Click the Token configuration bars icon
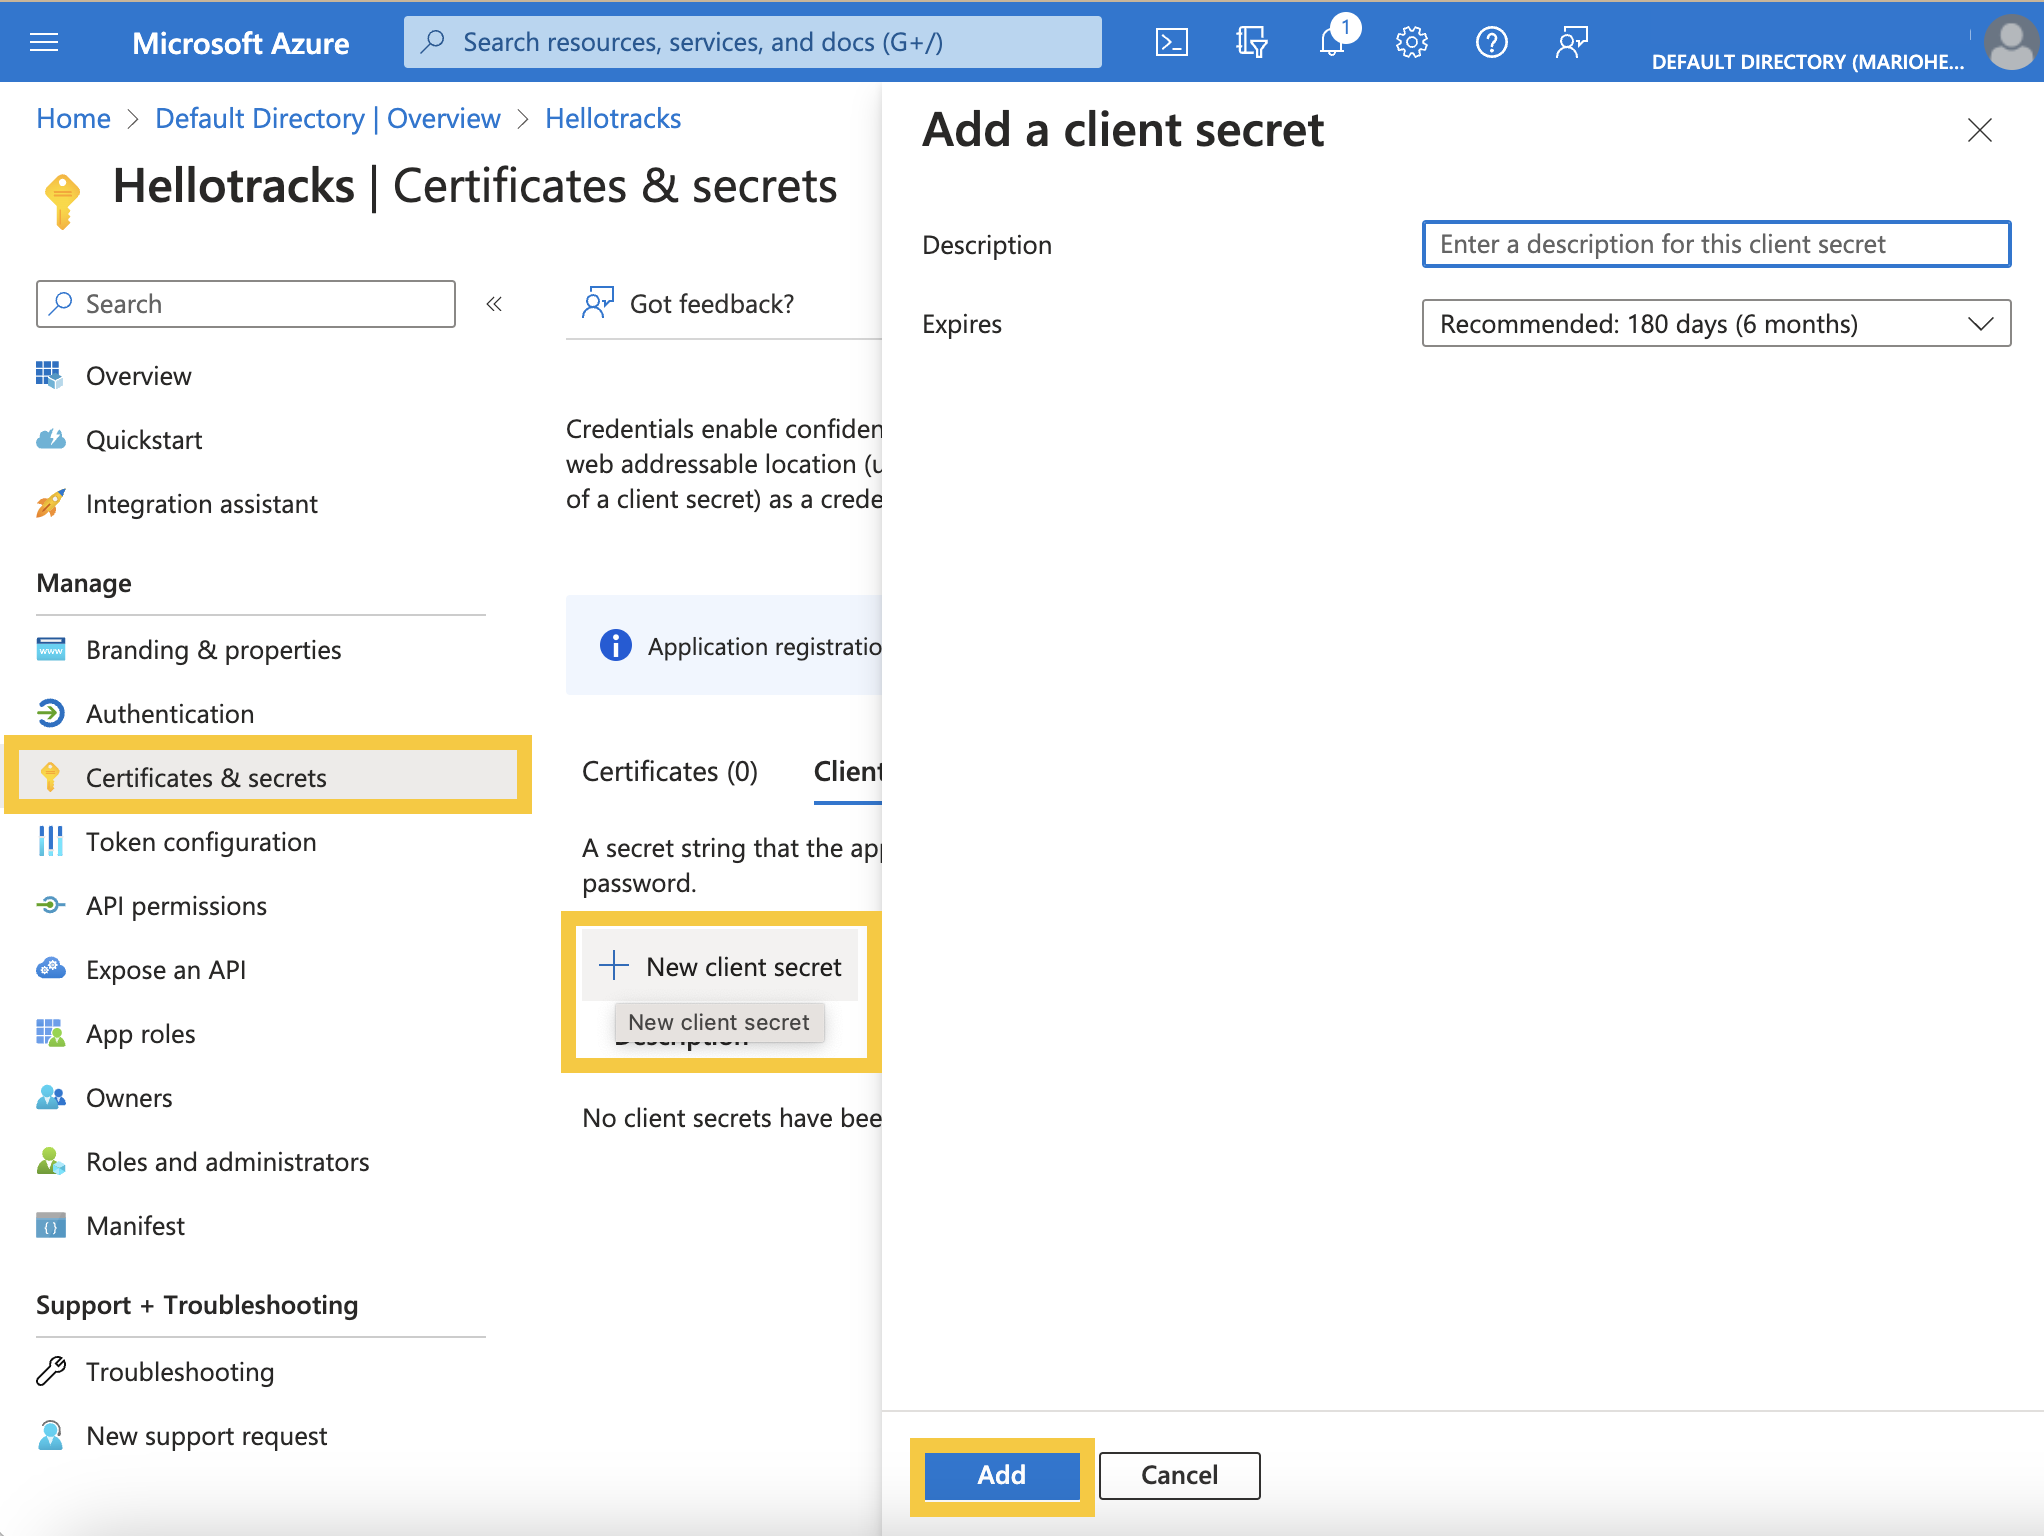This screenshot has width=2044, height=1536. point(50,841)
